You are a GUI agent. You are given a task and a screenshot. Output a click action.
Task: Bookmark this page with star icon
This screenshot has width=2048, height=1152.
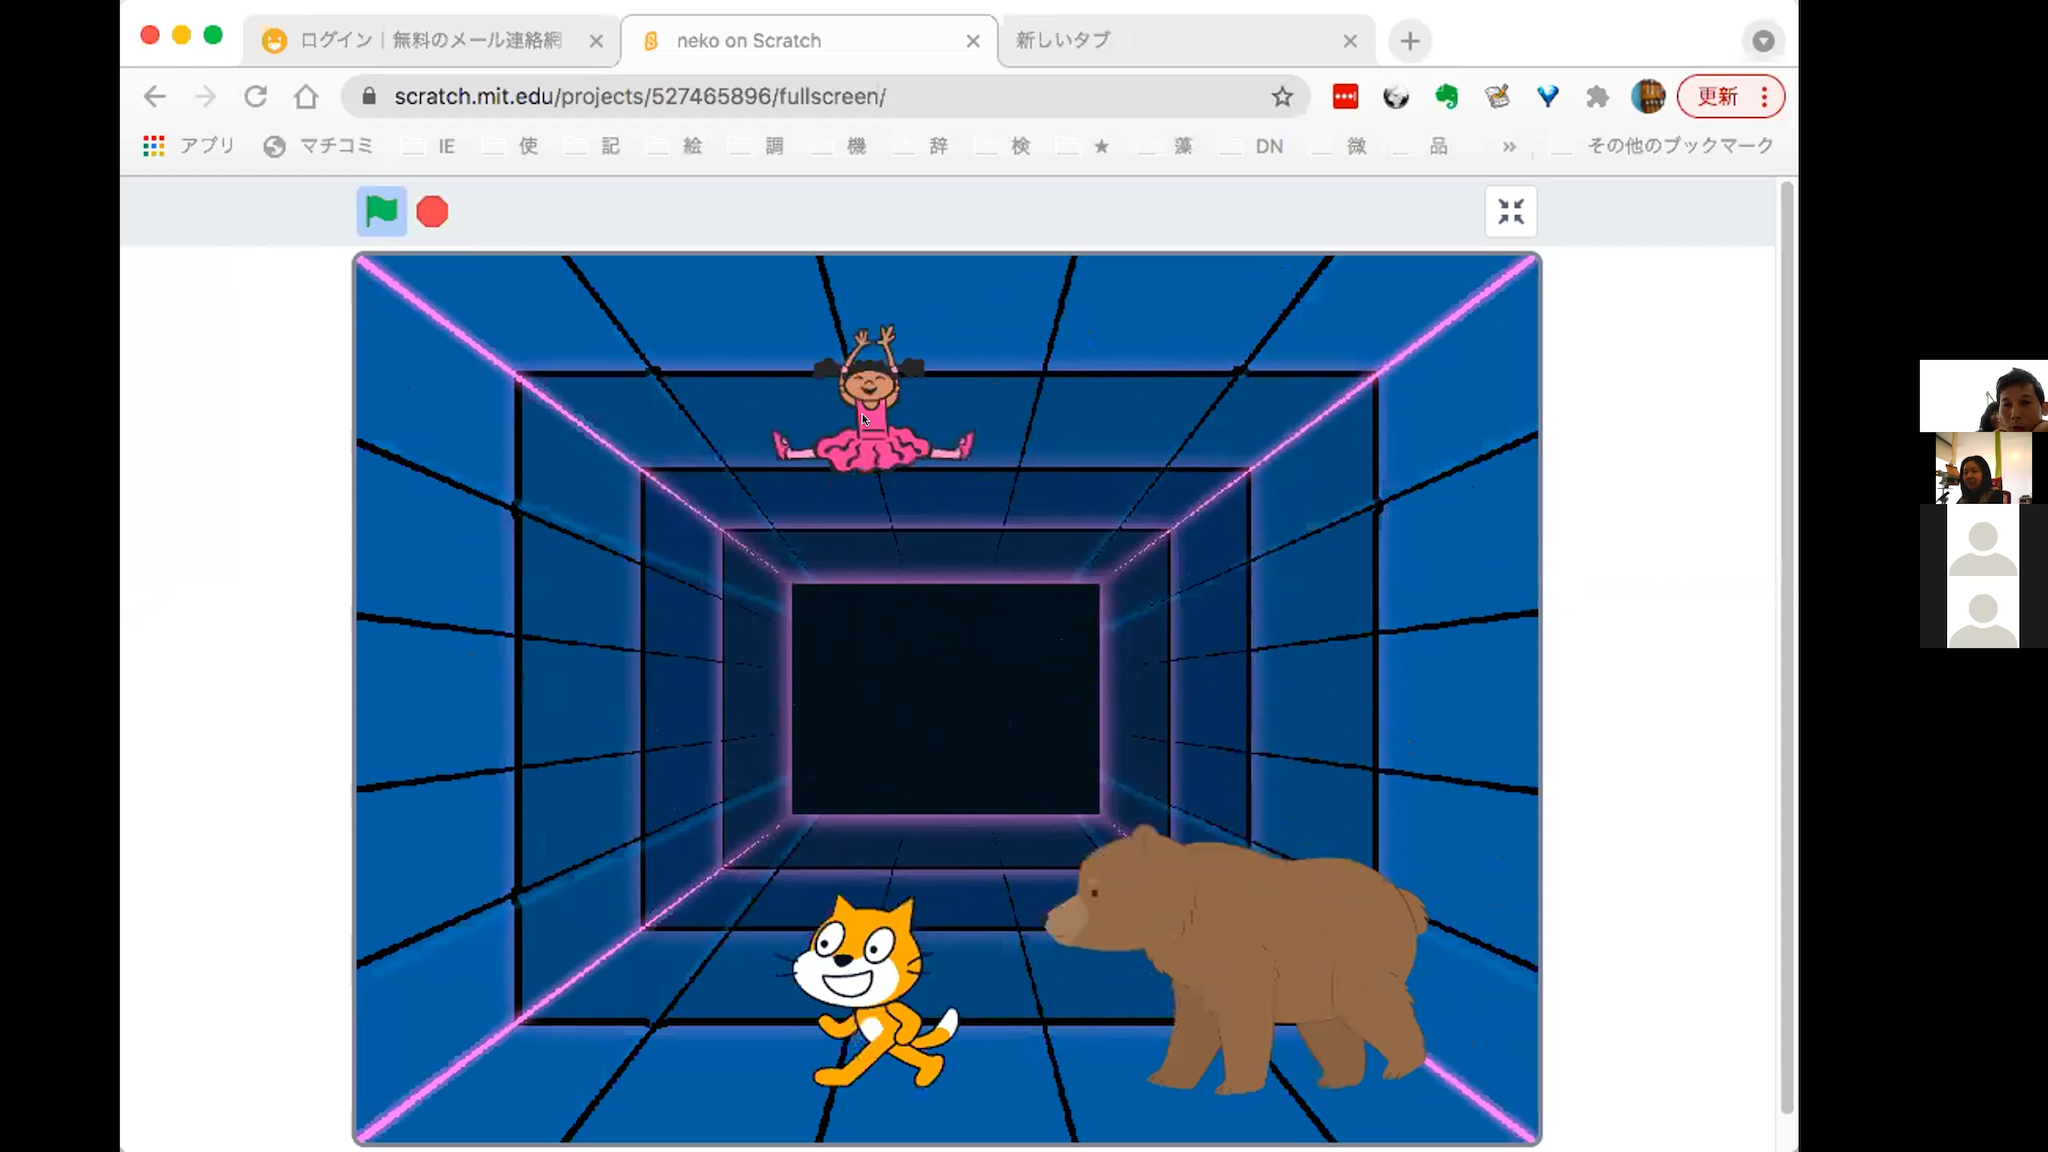1282,96
